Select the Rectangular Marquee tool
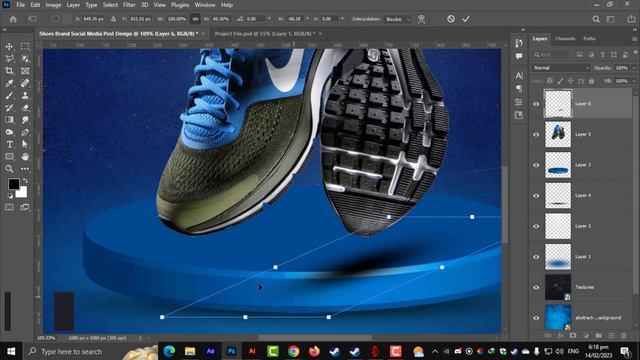This screenshot has width=640, height=360. (25, 47)
